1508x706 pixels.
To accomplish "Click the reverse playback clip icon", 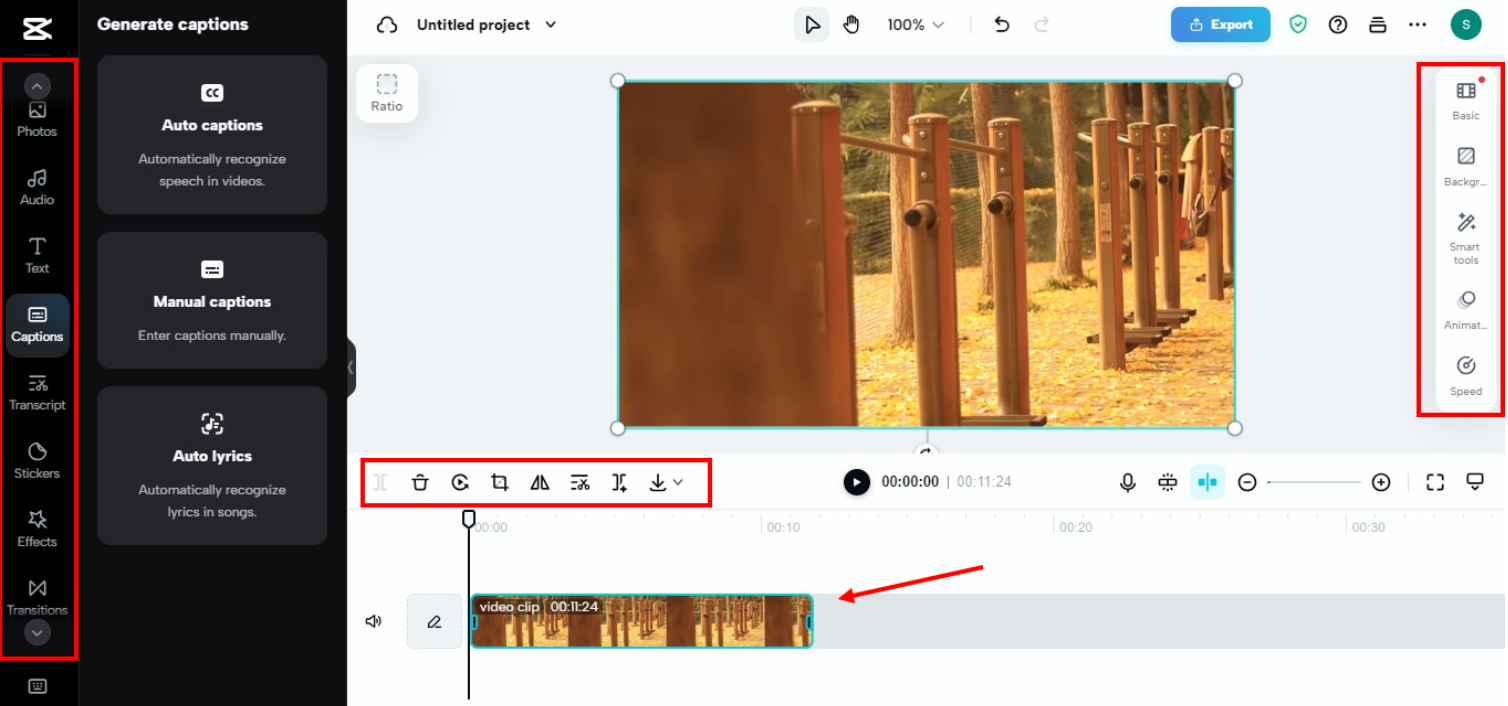I will click(460, 483).
